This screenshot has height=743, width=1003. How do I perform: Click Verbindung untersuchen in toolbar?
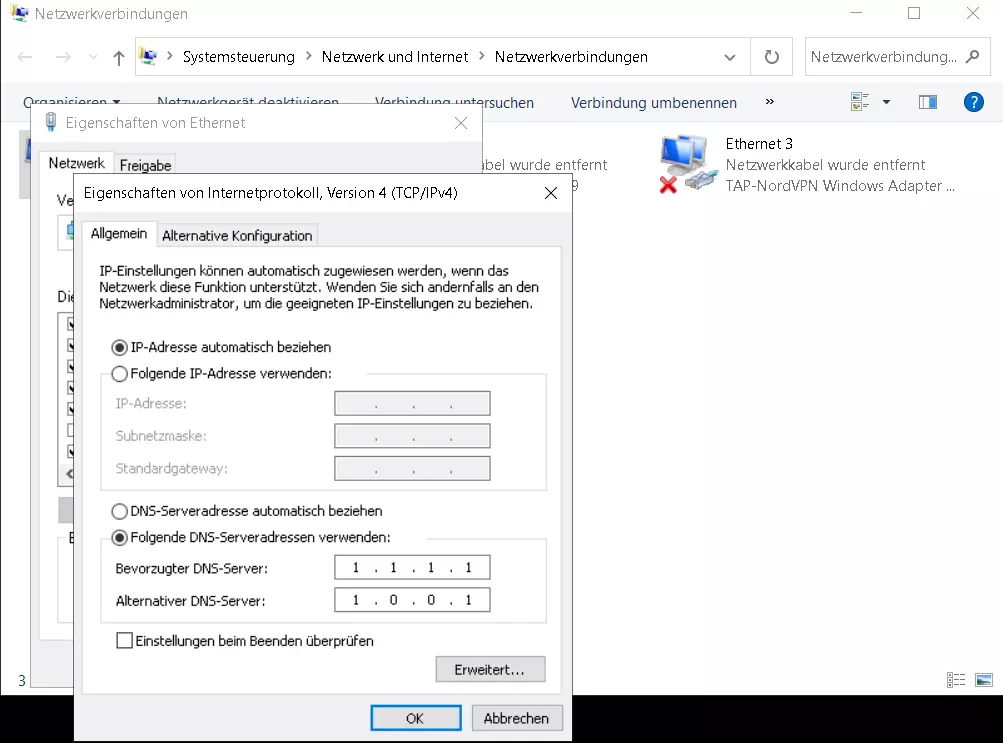point(454,103)
